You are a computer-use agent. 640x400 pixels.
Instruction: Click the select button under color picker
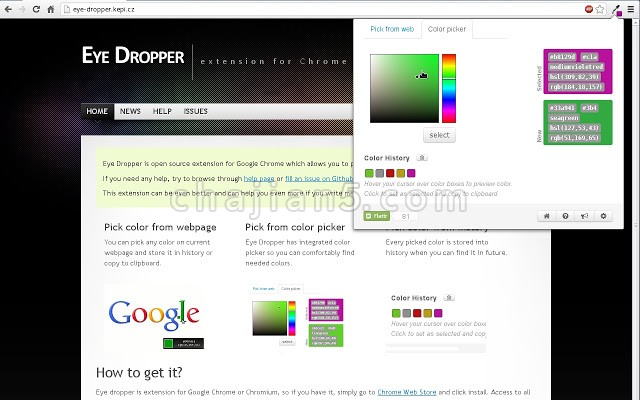tap(439, 135)
